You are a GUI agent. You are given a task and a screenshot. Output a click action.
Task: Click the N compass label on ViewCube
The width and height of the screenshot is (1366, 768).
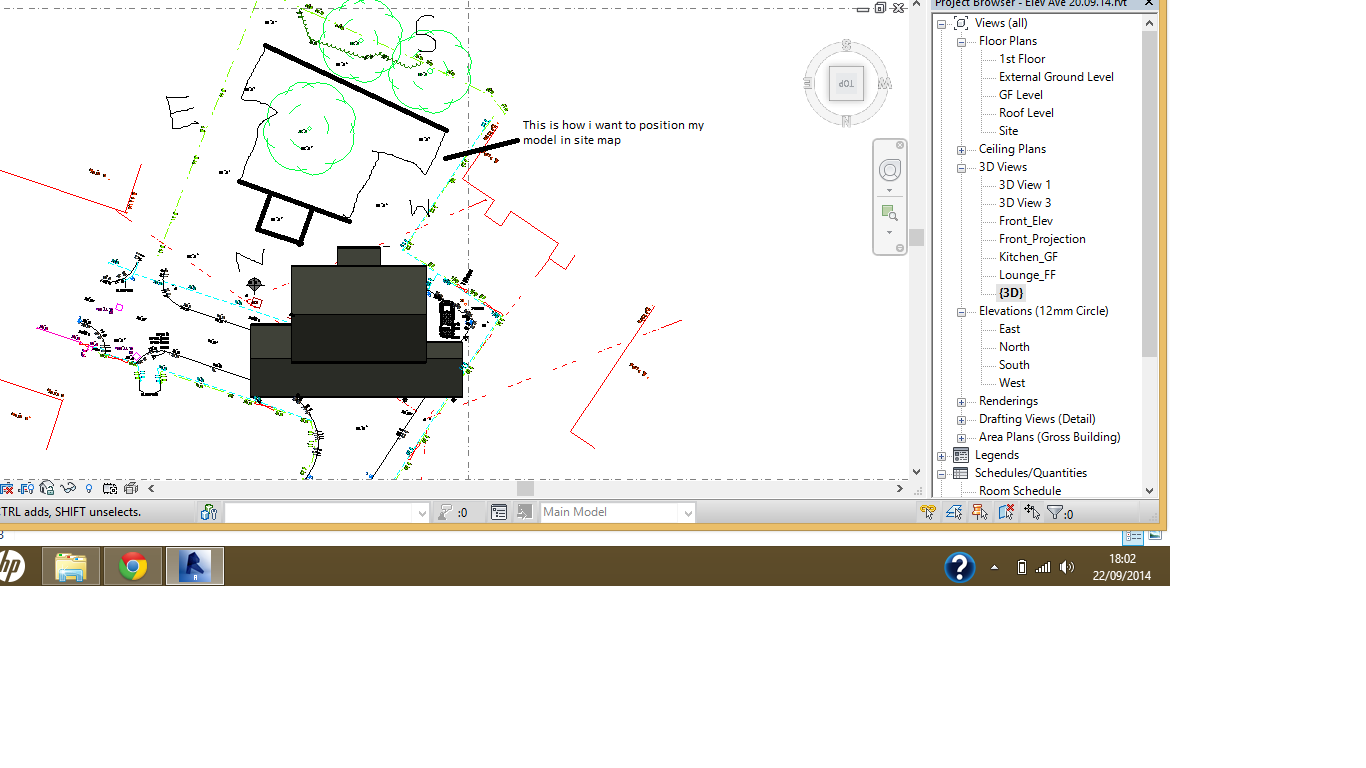click(x=846, y=122)
